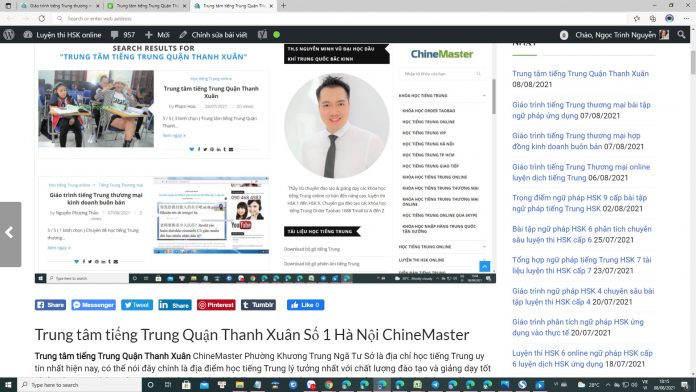The height and width of the screenshot is (392, 696).
Task: Open Bài tập ngữ pháp HSK 6 link
Action: 581,234
